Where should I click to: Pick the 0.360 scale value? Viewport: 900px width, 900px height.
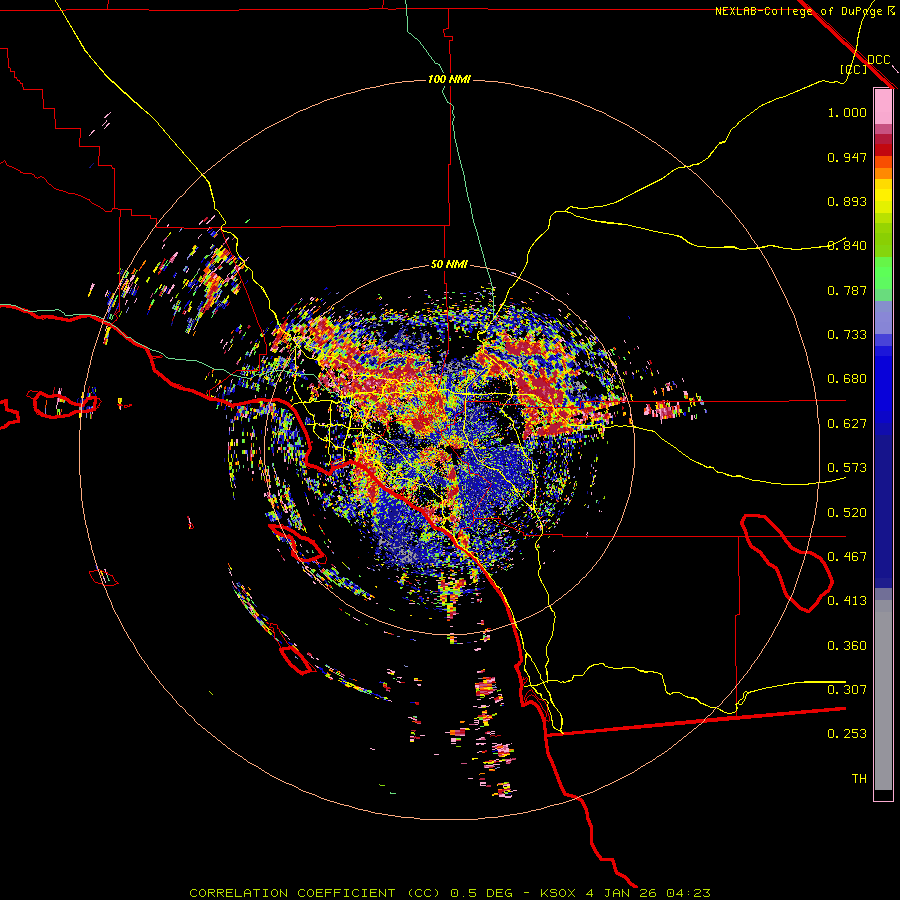tap(847, 646)
